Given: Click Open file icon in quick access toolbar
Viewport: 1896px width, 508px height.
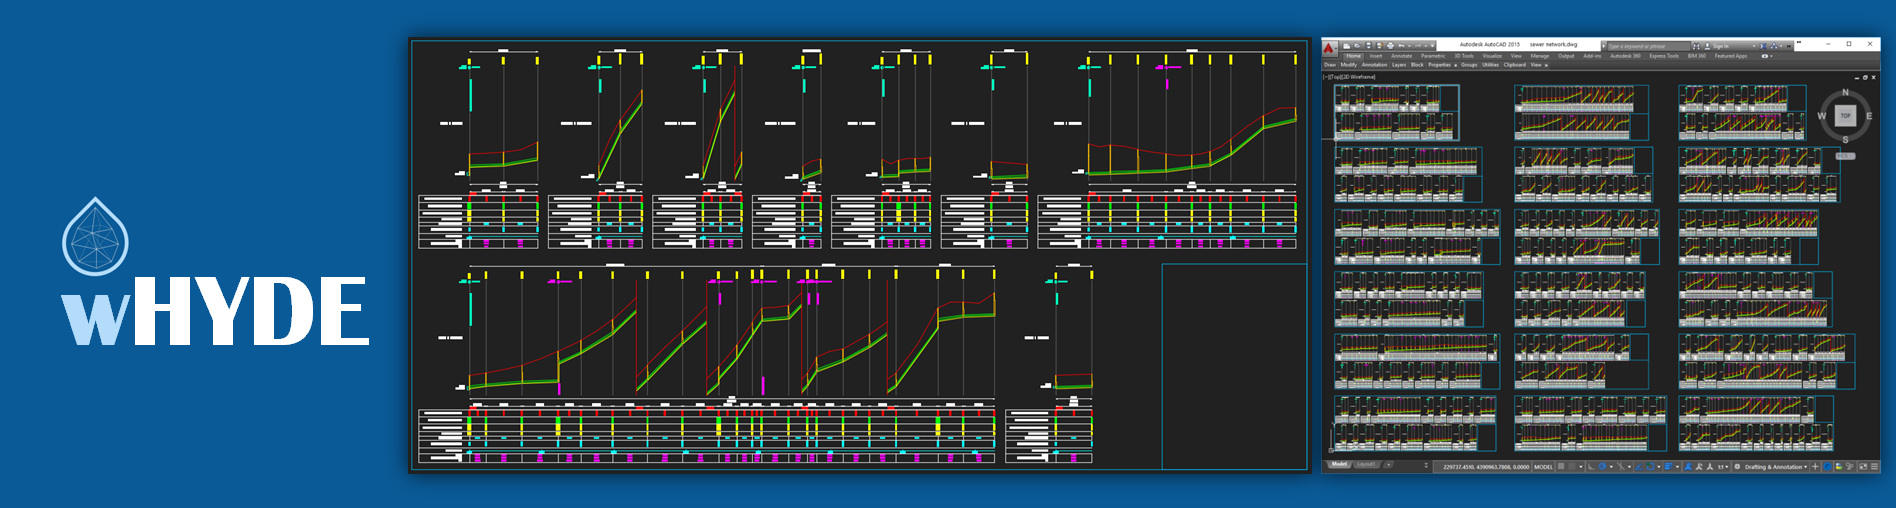Looking at the screenshot, I should (1357, 46).
